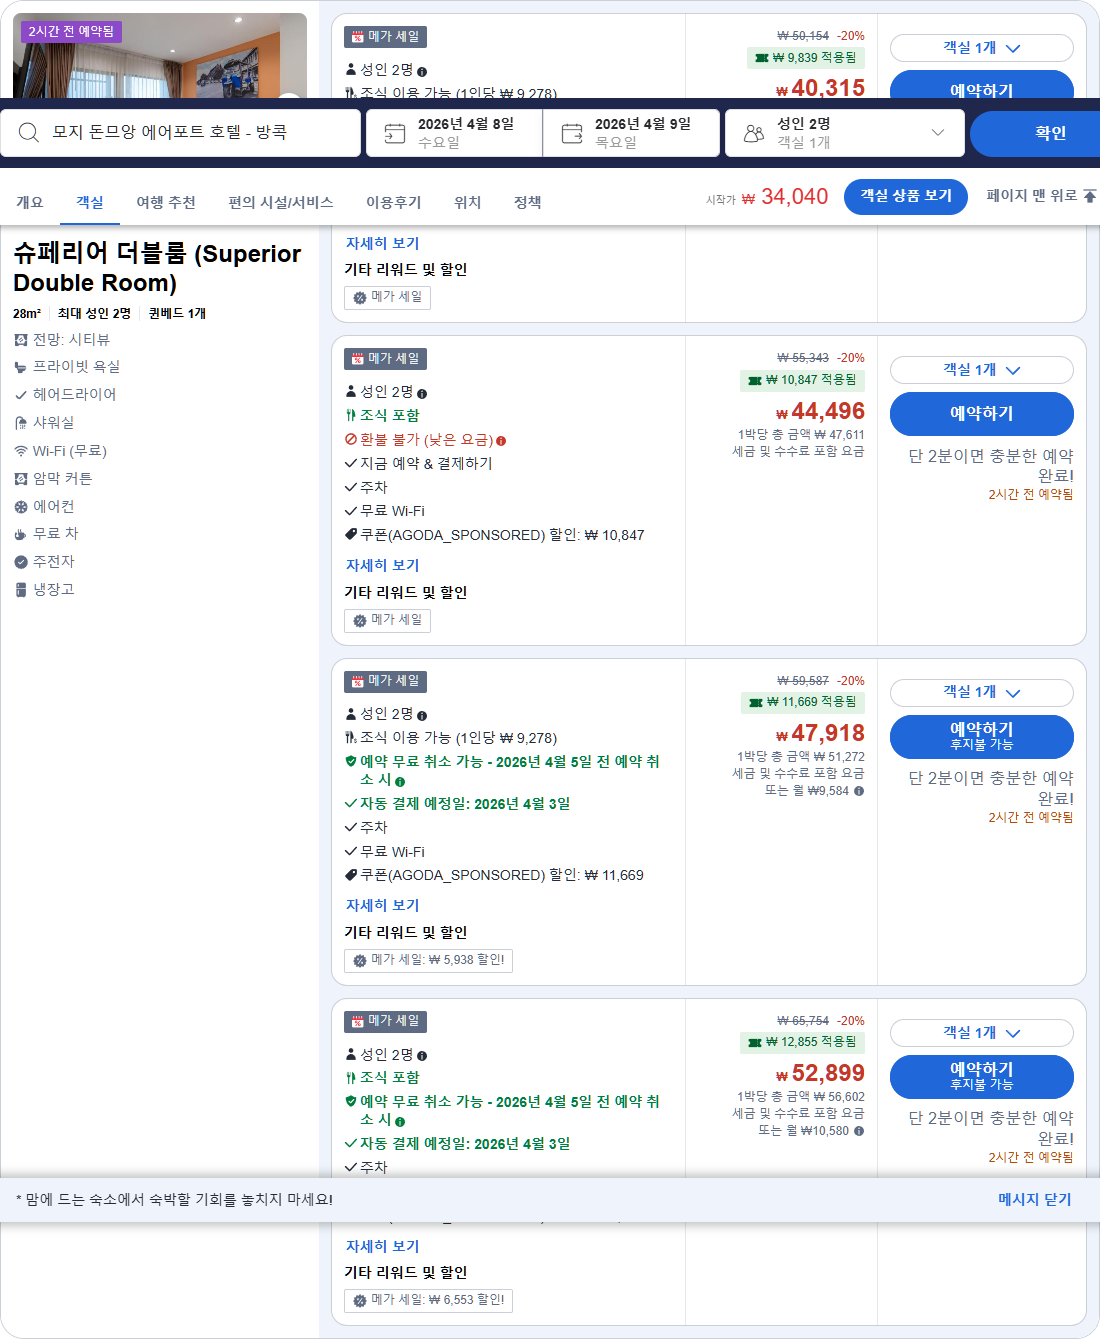The height and width of the screenshot is (1340, 1100).
Task: Click the coupon icon on ₩10,847 적용됨 badge
Action: [x=755, y=380]
